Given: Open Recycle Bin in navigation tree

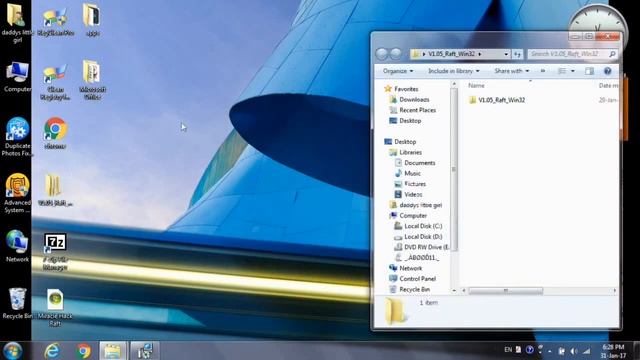Looking at the screenshot, I should coord(410,289).
